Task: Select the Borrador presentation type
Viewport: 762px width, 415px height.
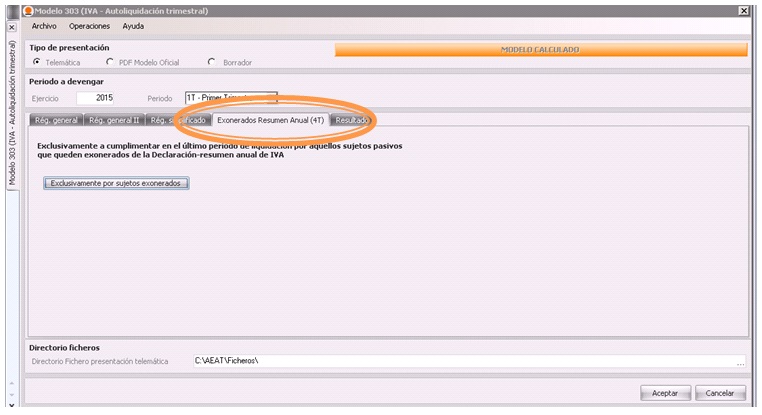Action: 211,62
